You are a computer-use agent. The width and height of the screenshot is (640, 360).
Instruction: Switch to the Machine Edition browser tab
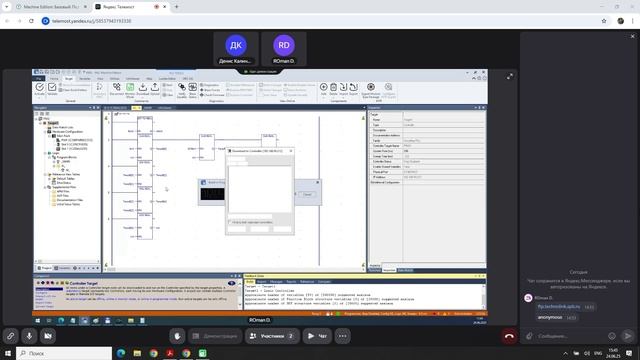point(51,7)
